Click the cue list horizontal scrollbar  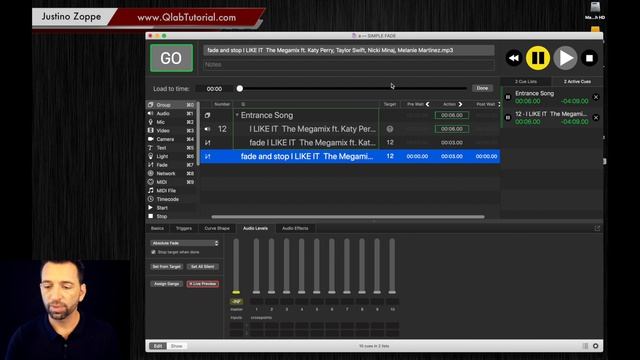[x=348, y=217]
